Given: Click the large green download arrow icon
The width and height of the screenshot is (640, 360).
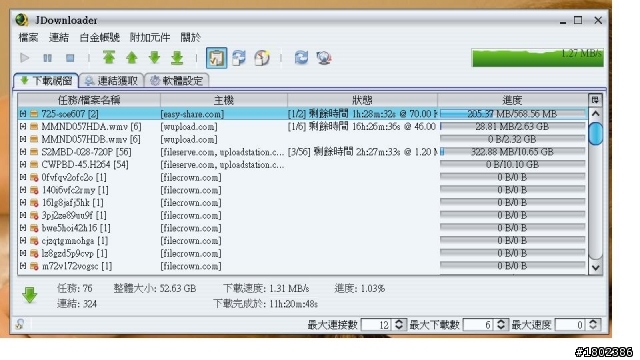Looking at the screenshot, I should coord(30,295).
